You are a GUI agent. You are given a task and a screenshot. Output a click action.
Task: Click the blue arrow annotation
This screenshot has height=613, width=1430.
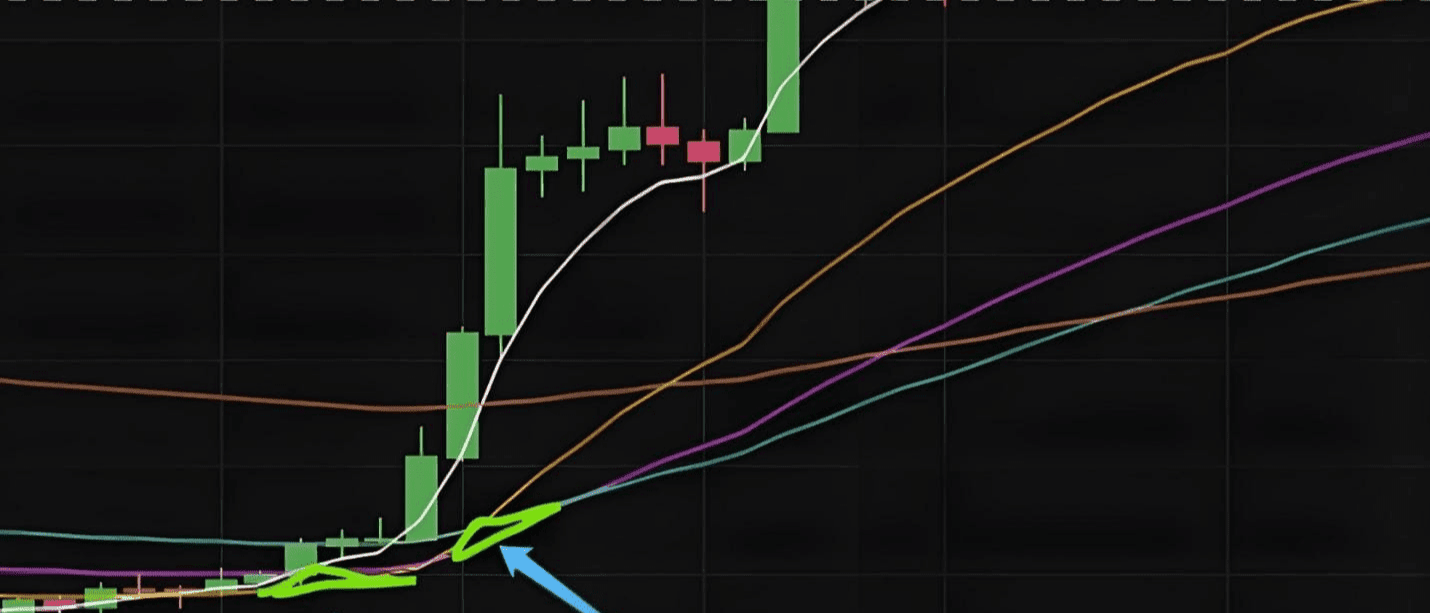point(550,580)
